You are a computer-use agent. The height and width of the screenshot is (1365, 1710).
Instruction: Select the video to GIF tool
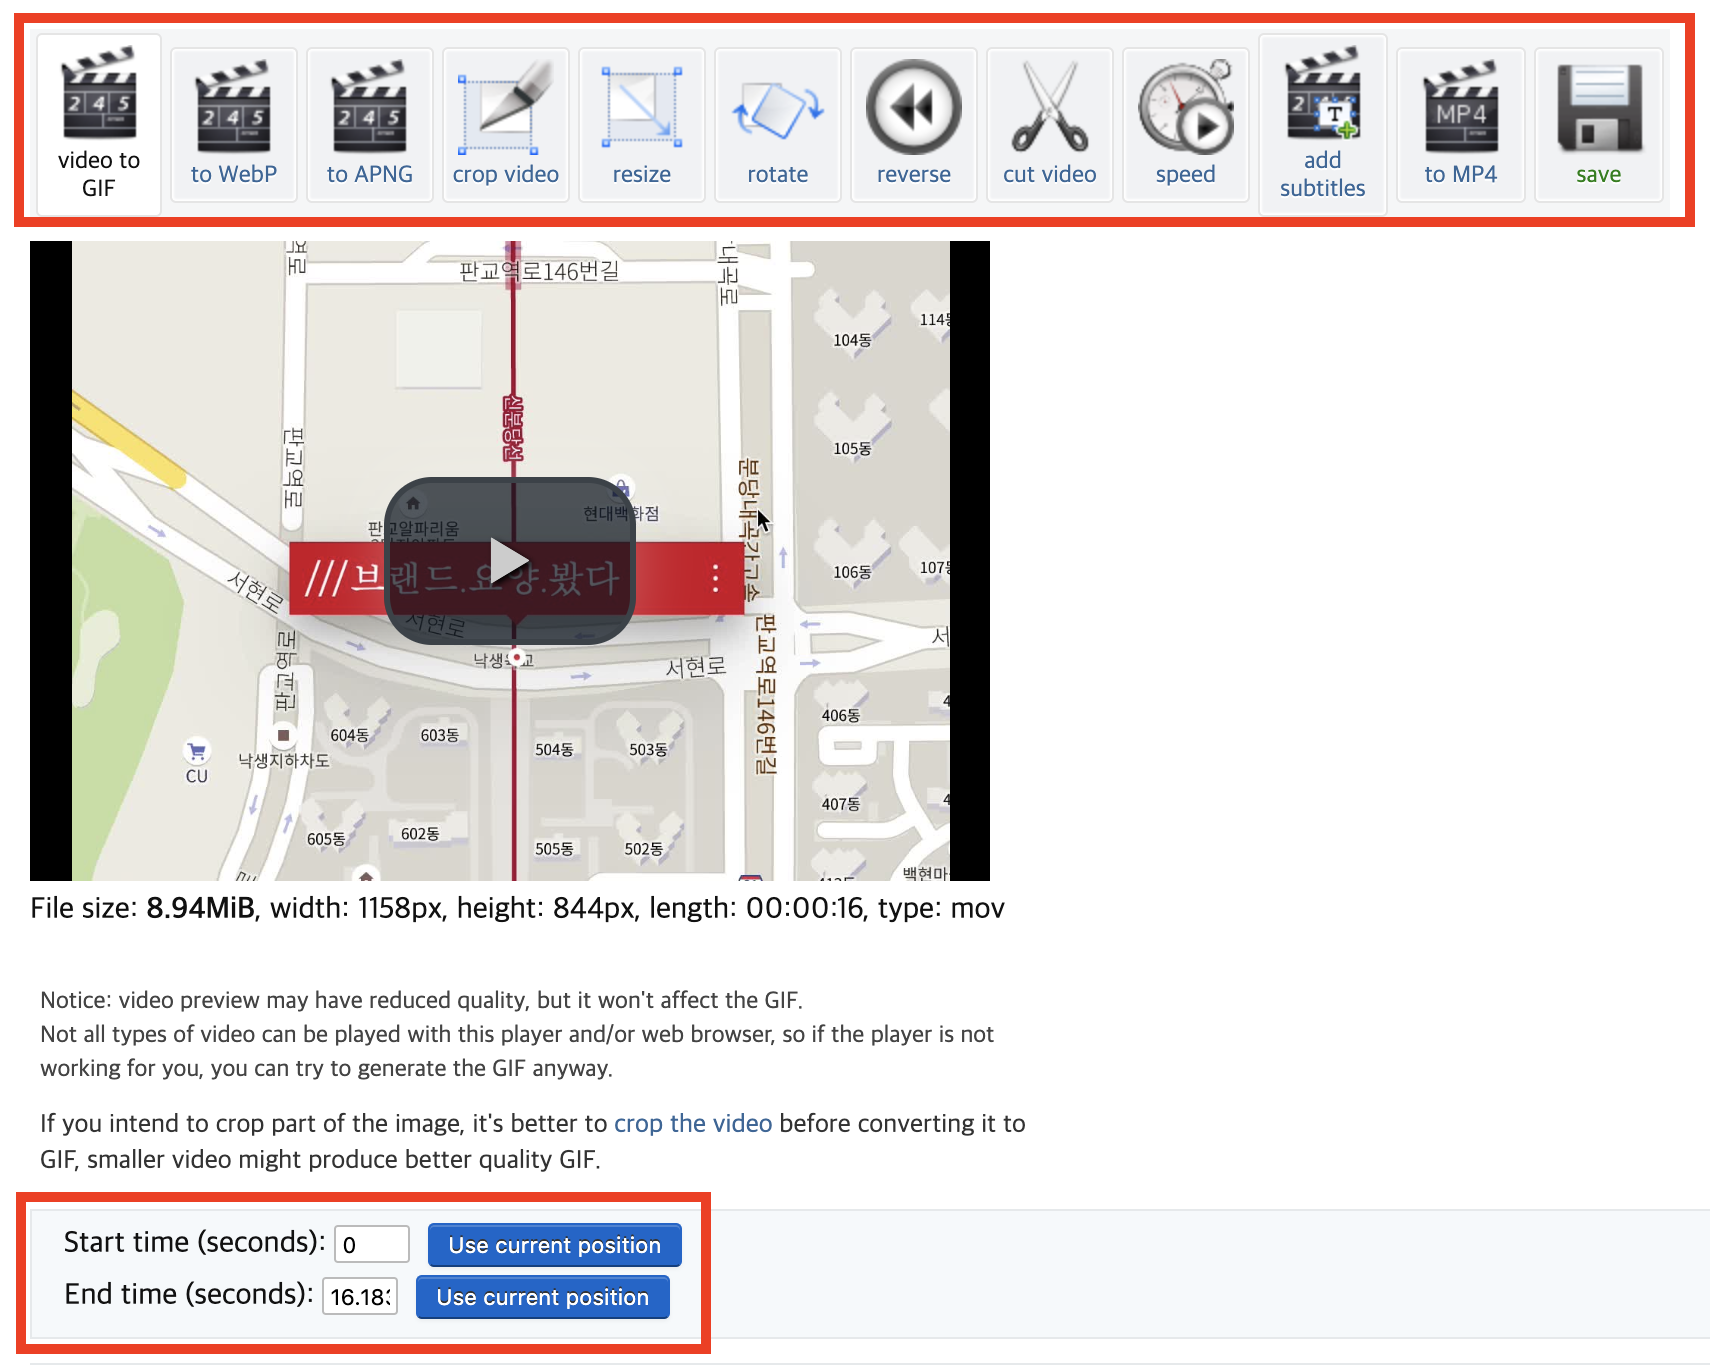pos(99,124)
